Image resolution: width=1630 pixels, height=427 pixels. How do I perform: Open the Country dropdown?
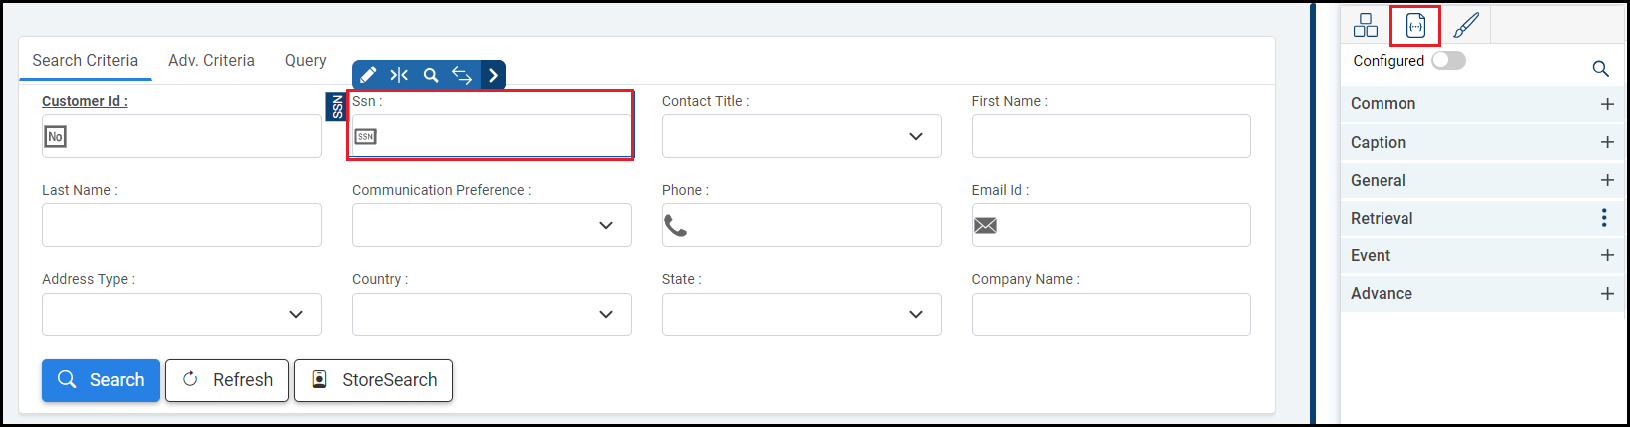[491, 314]
